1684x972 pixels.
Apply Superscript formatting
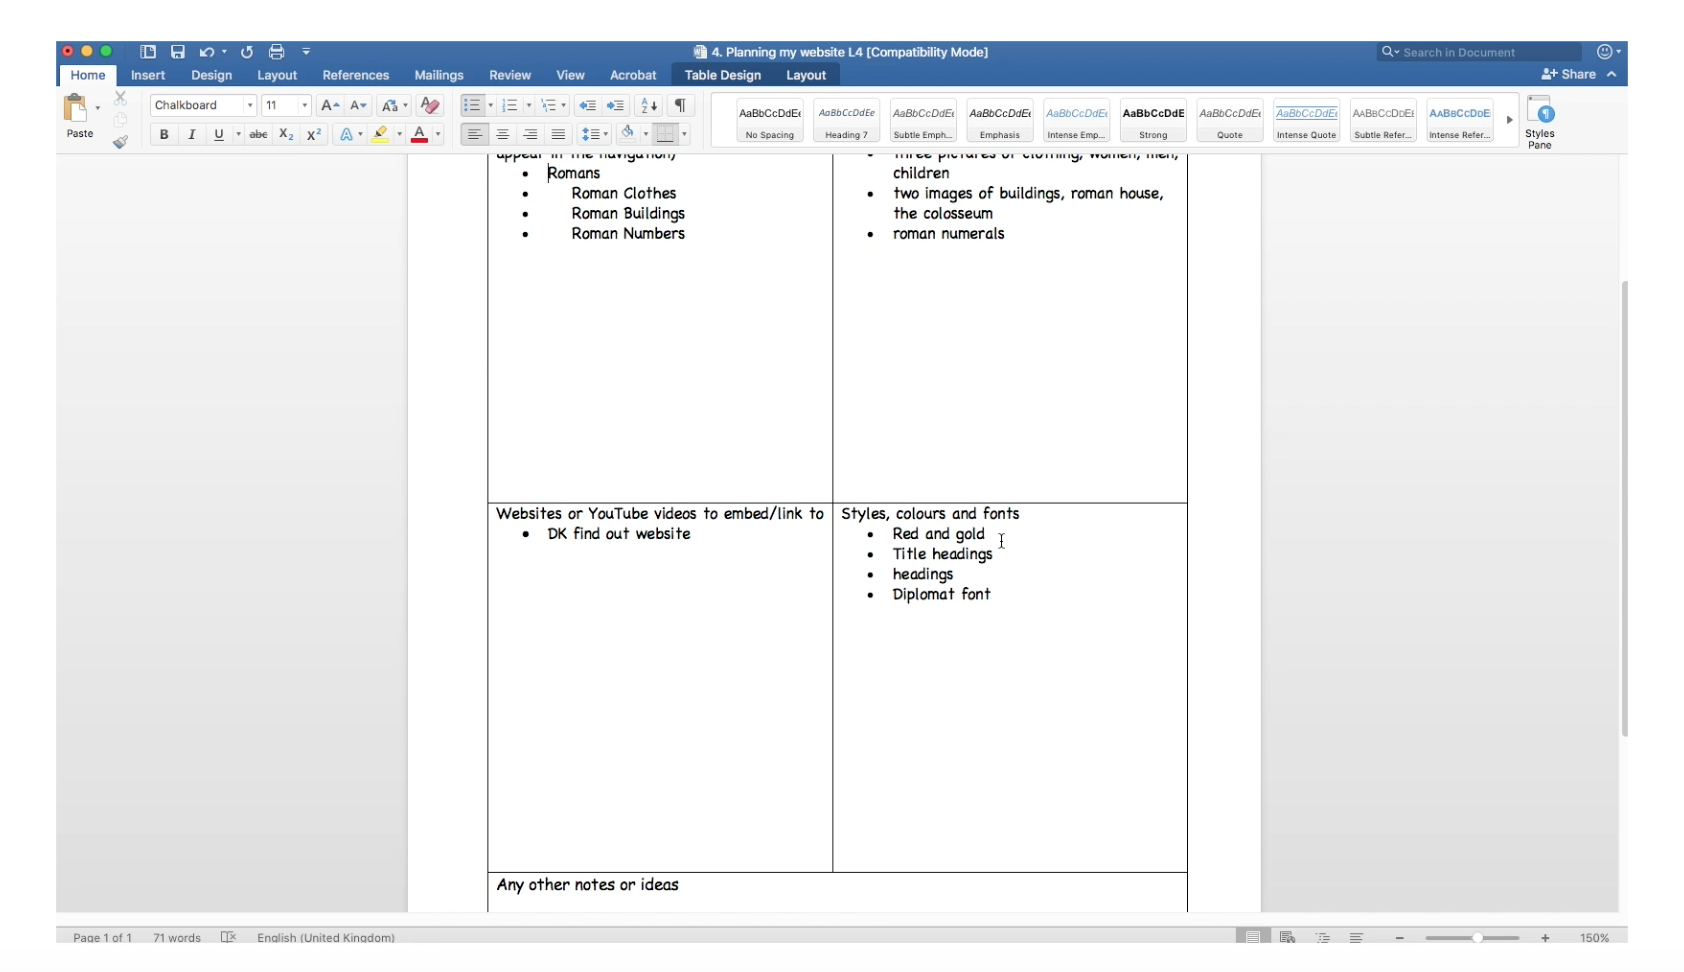pyautogui.click(x=314, y=134)
